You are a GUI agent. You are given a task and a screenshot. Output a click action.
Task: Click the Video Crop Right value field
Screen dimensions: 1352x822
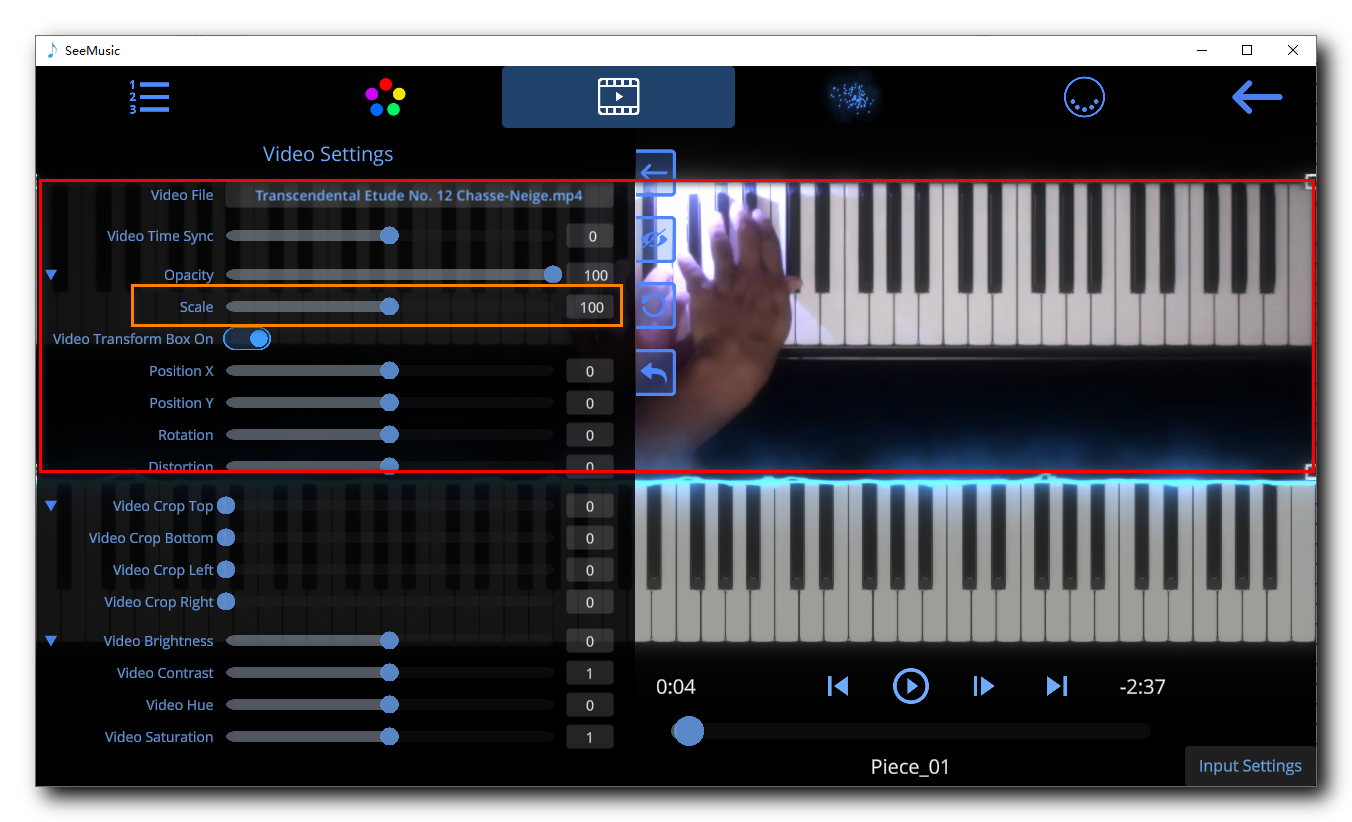(590, 602)
